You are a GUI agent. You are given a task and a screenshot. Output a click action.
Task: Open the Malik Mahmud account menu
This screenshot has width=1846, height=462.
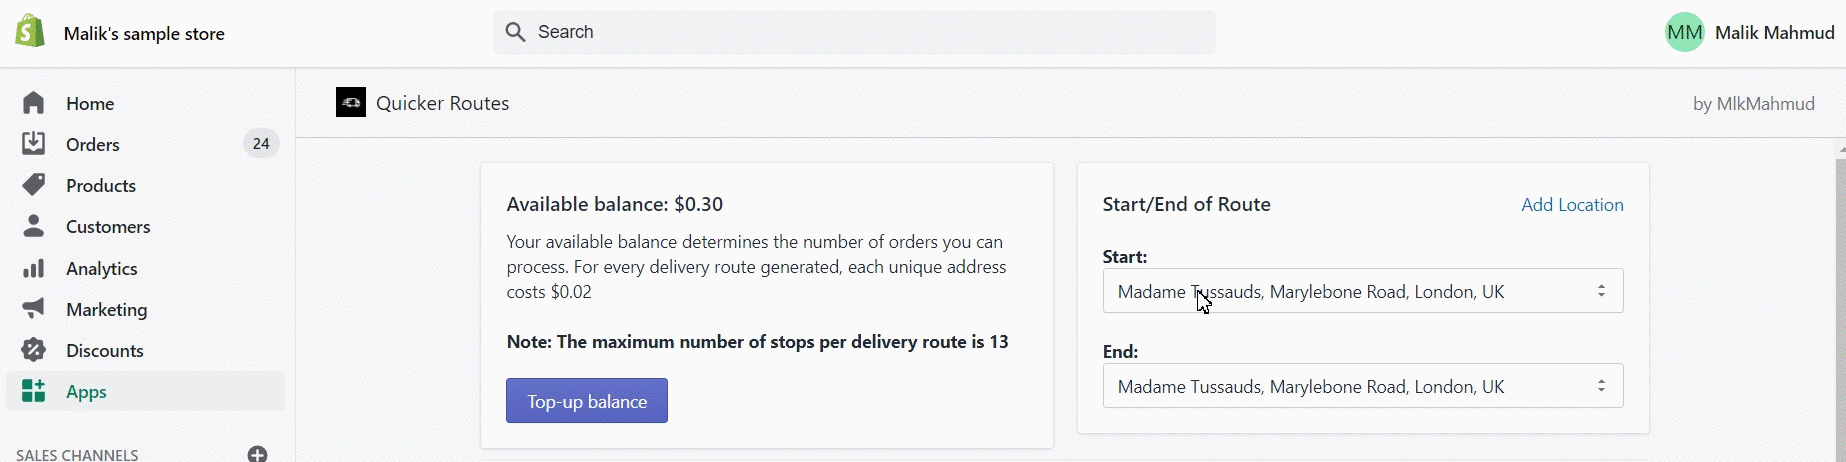click(1749, 33)
